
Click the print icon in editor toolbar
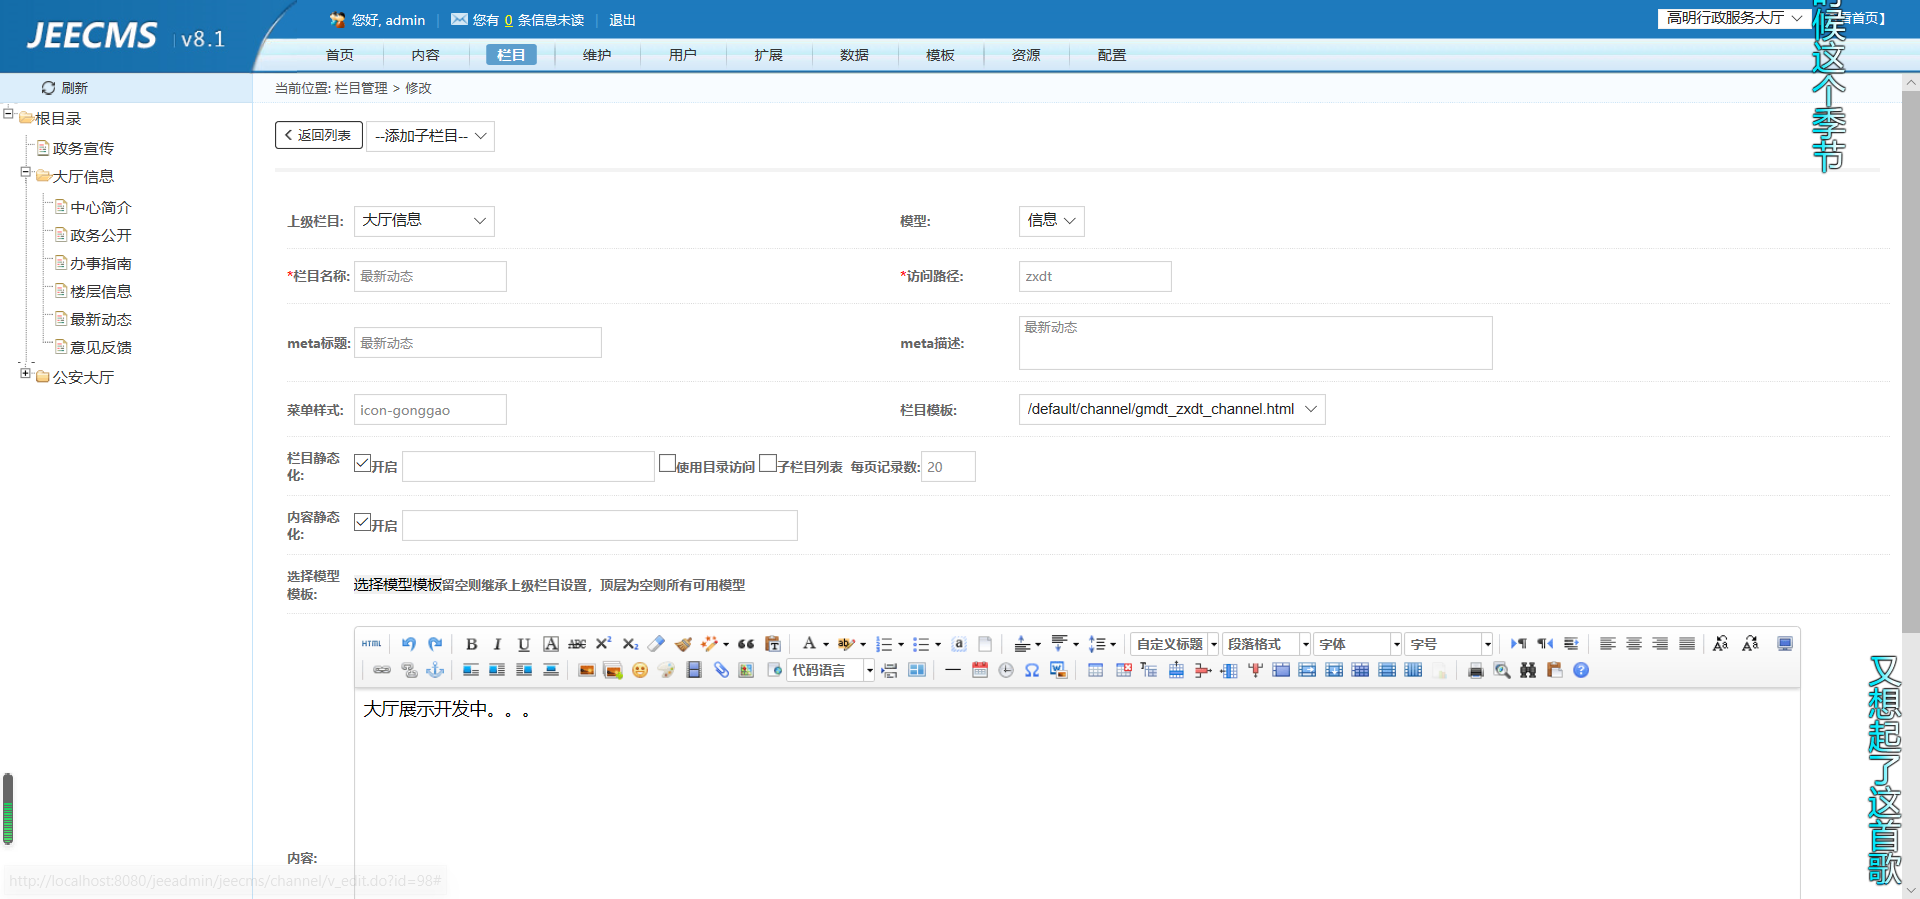click(x=1475, y=670)
